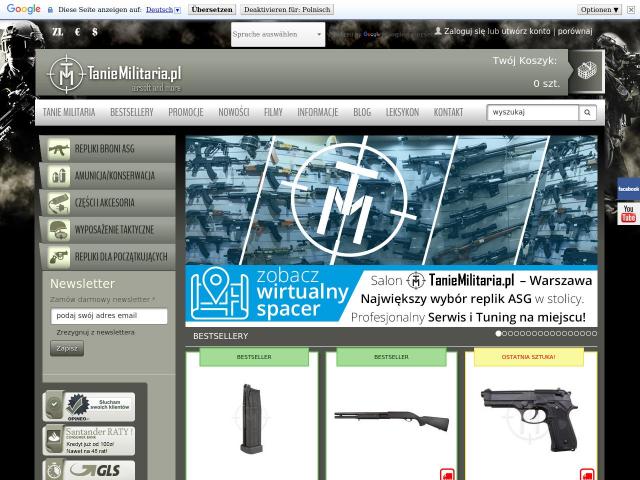Click the ammunition icon for Amunicja/Konserwacja

pos(59,176)
